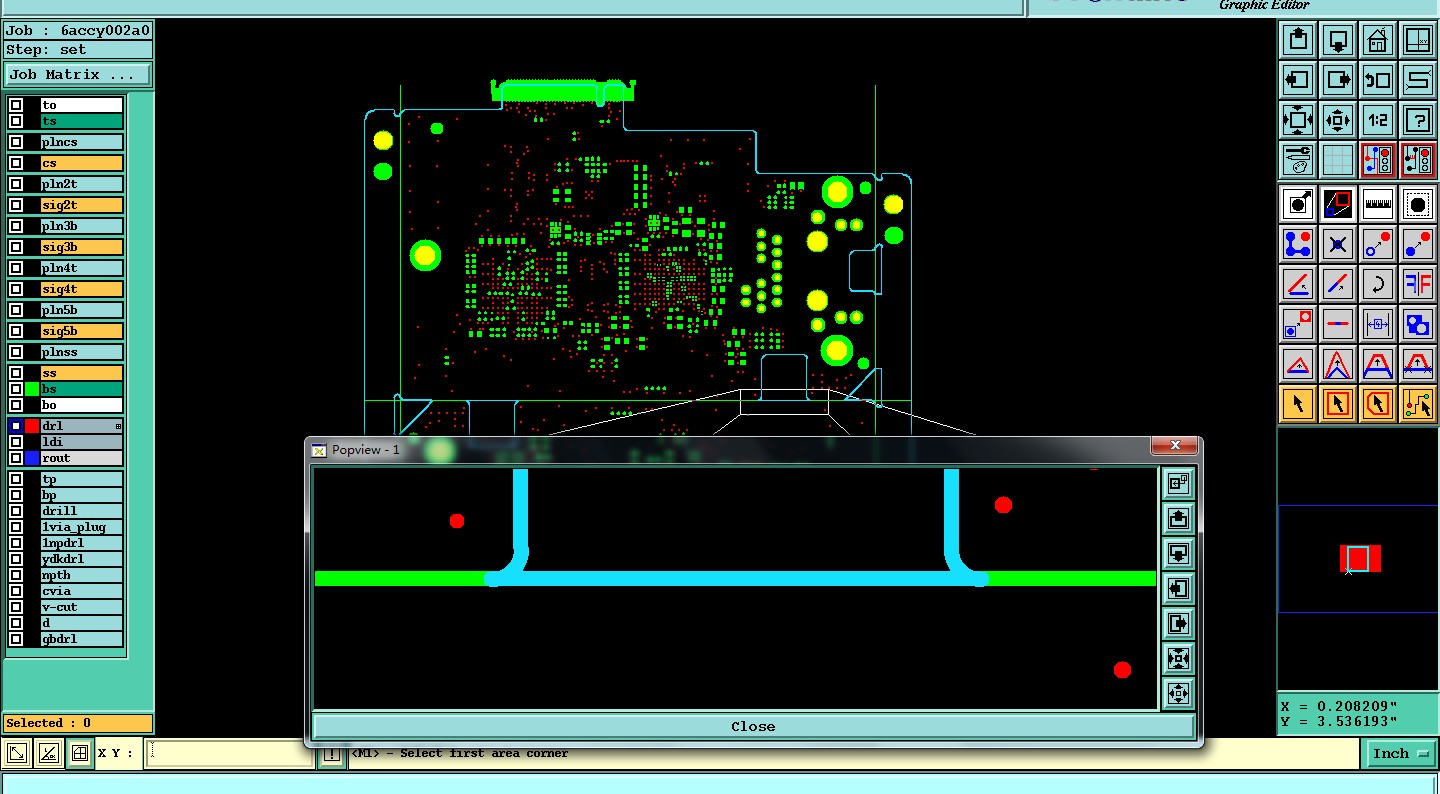Viewport: 1440px width, 794px height.
Task: Click the overview thumbnail red board preview
Action: point(1359,558)
